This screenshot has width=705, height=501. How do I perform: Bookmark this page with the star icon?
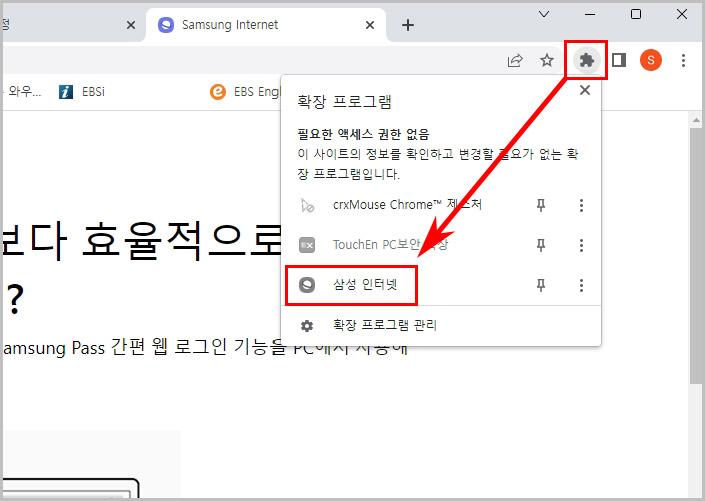point(547,60)
